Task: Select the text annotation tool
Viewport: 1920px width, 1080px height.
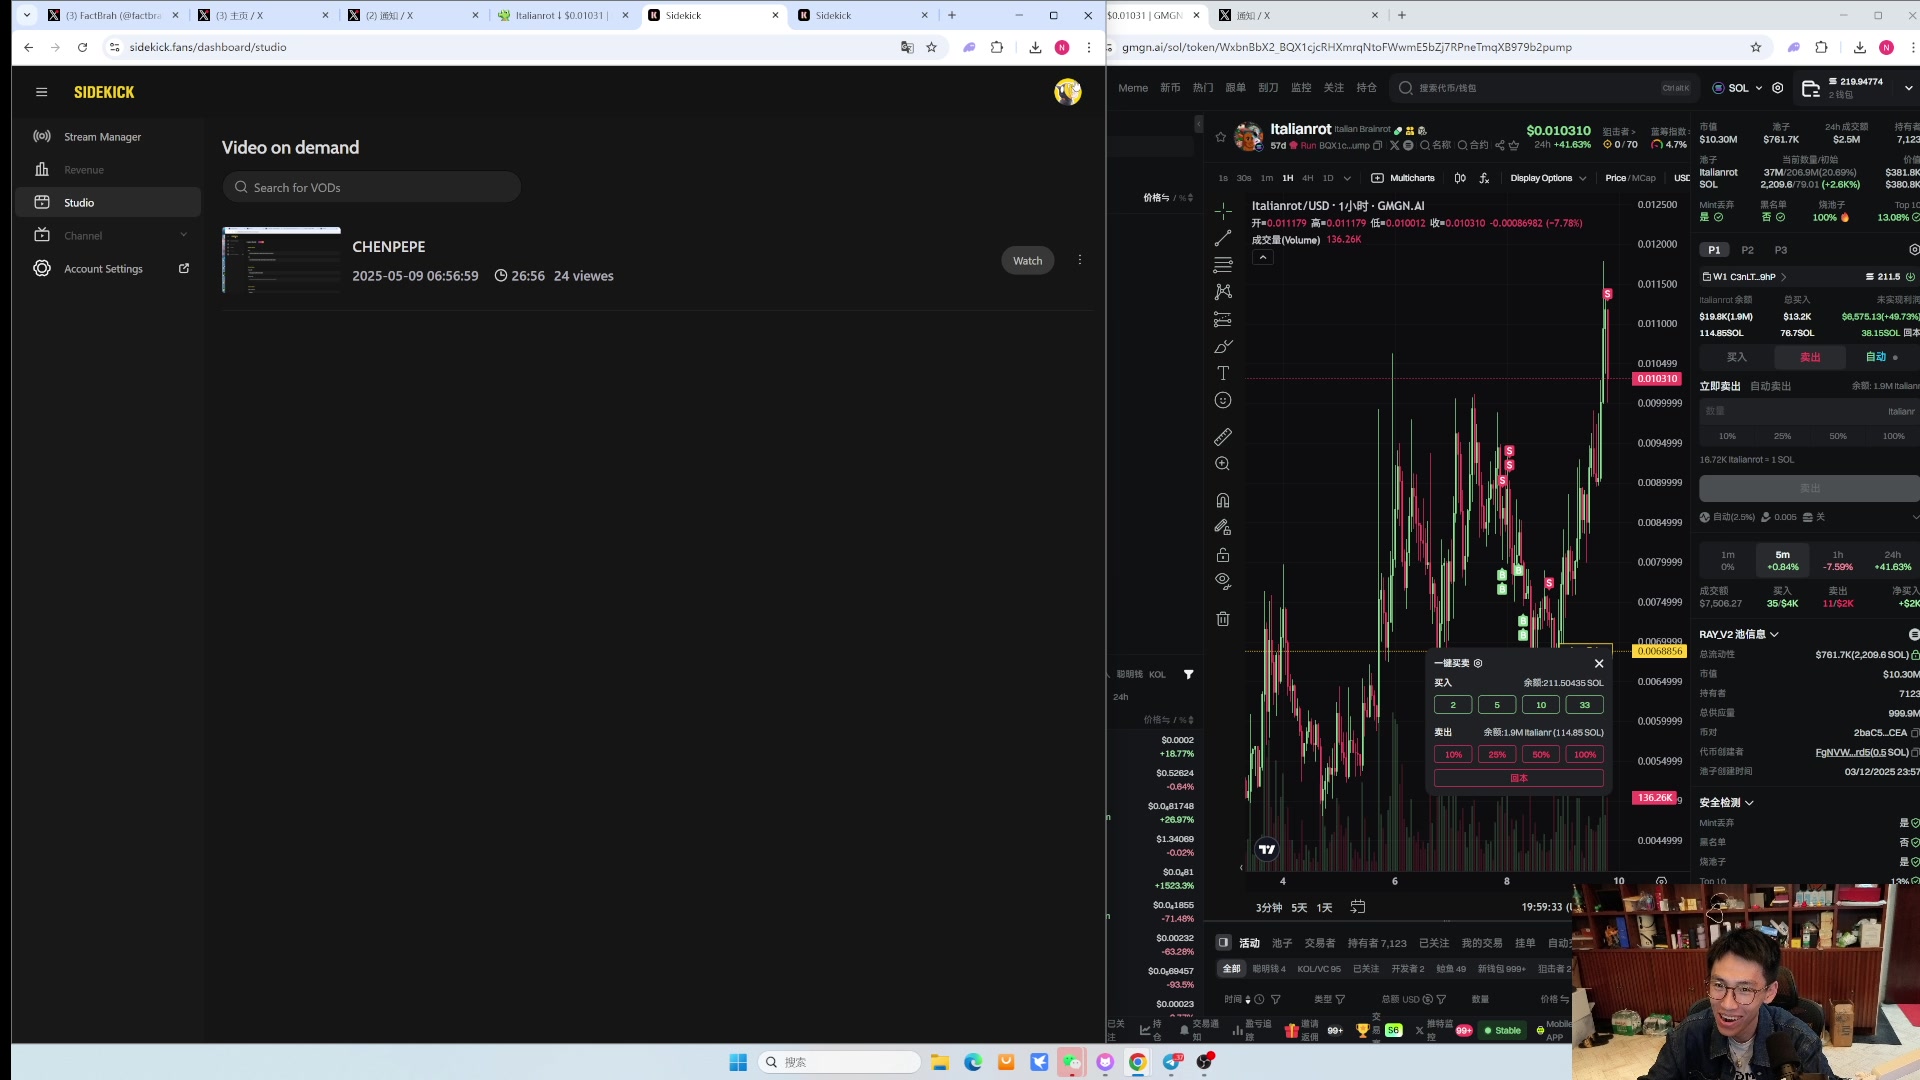Action: [x=1223, y=373]
